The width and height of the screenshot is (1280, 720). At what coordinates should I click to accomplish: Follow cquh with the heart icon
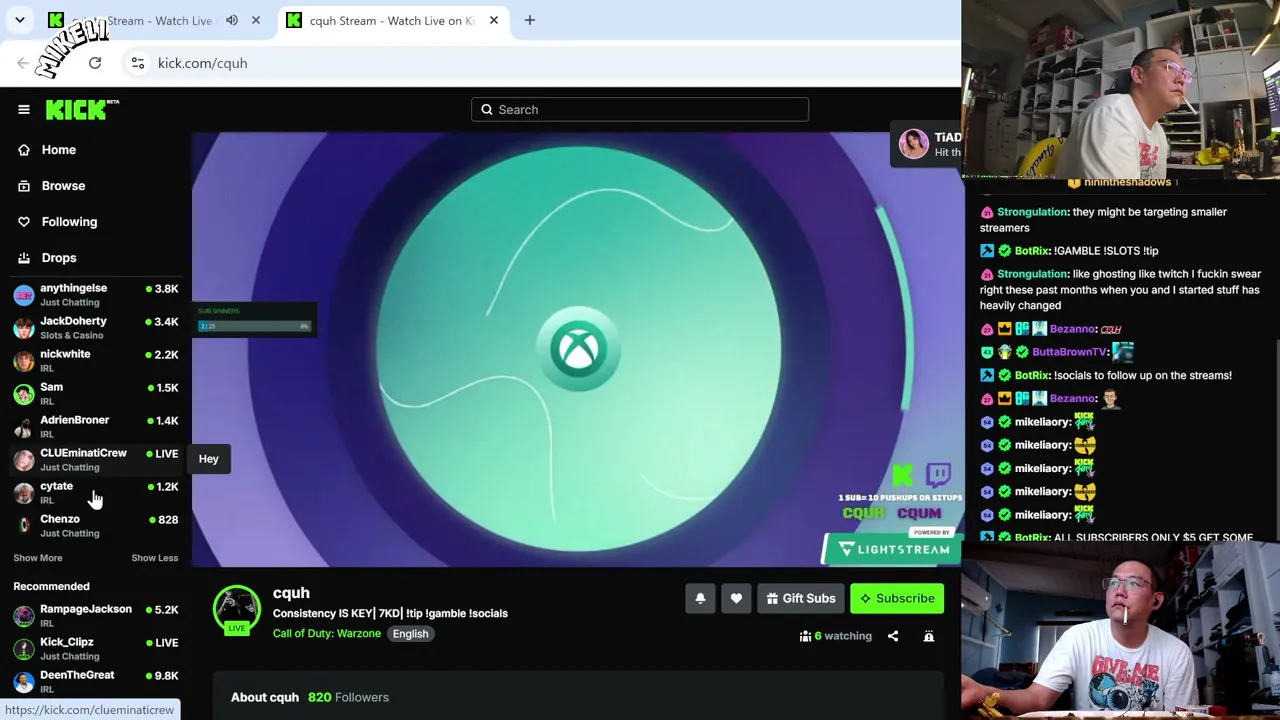[736, 599]
